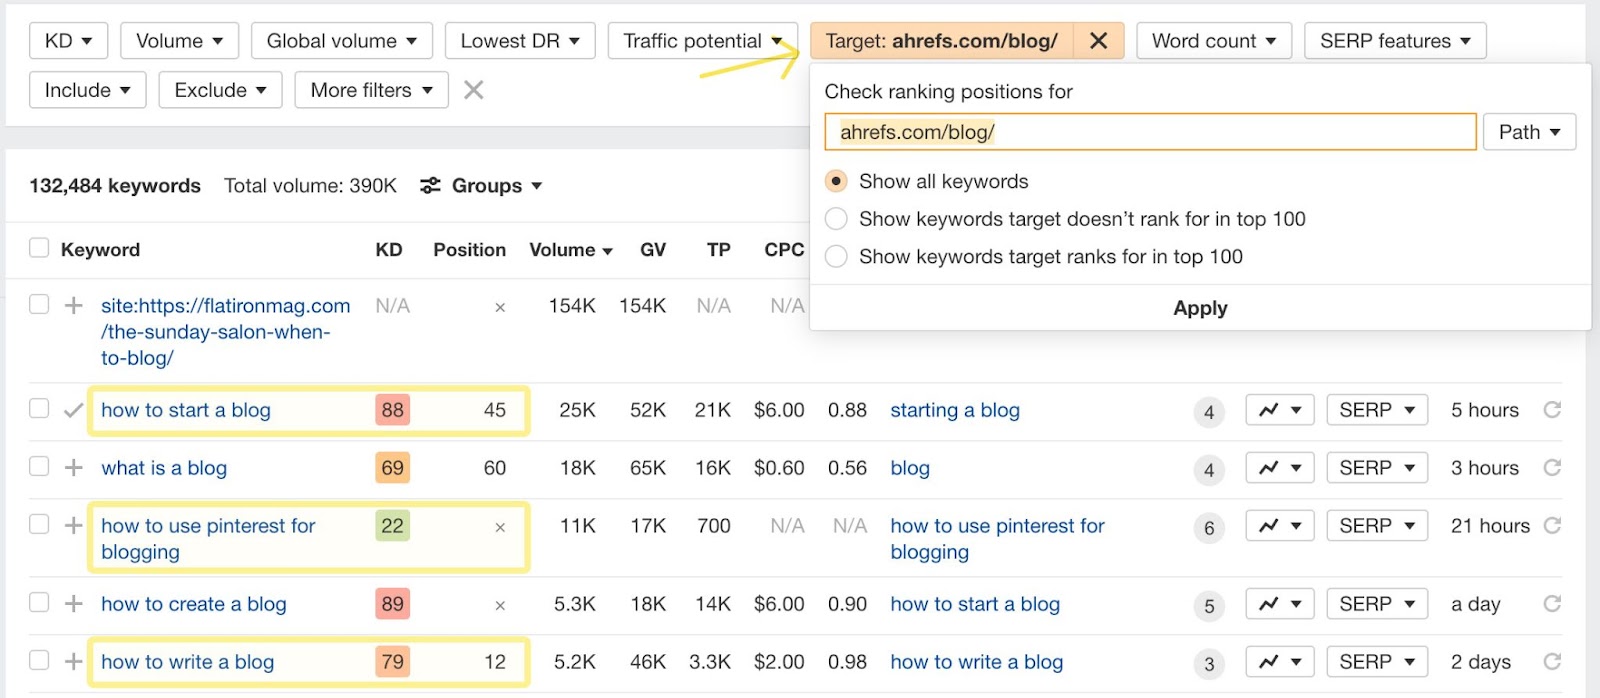Viewport: 1600px width, 698px height.
Task: Sort by the KD column header
Action: coord(389,250)
